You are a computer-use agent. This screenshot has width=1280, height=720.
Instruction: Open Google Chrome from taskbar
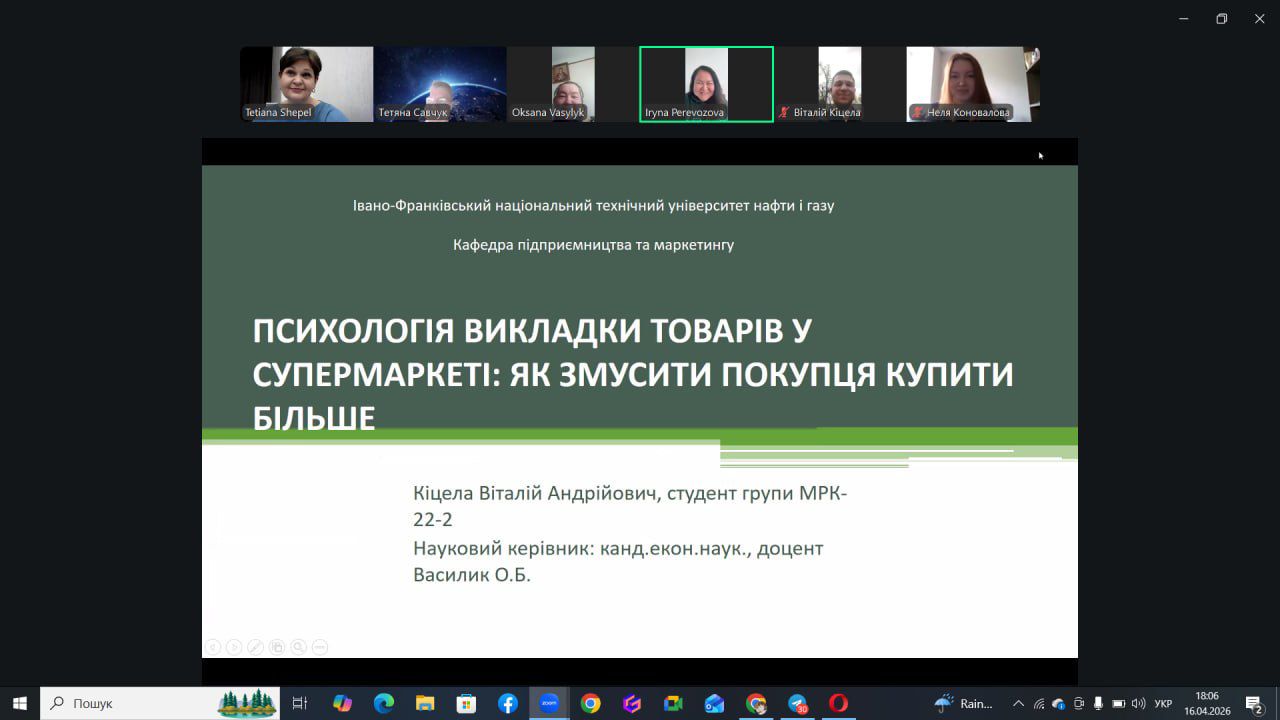click(x=590, y=703)
